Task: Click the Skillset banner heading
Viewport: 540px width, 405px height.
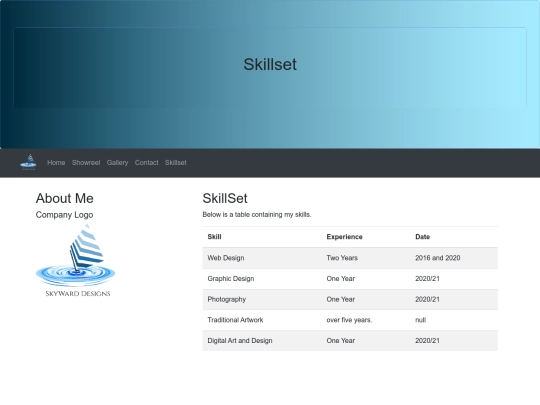Action: (270, 64)
